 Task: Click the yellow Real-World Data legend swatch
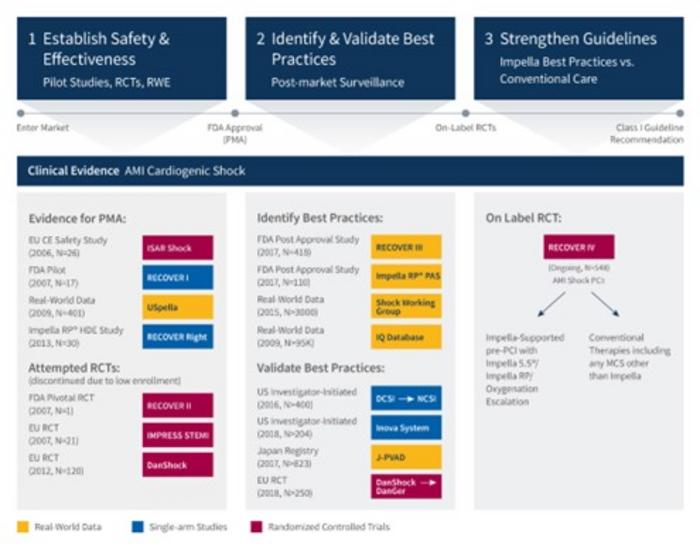coord(22,526)
